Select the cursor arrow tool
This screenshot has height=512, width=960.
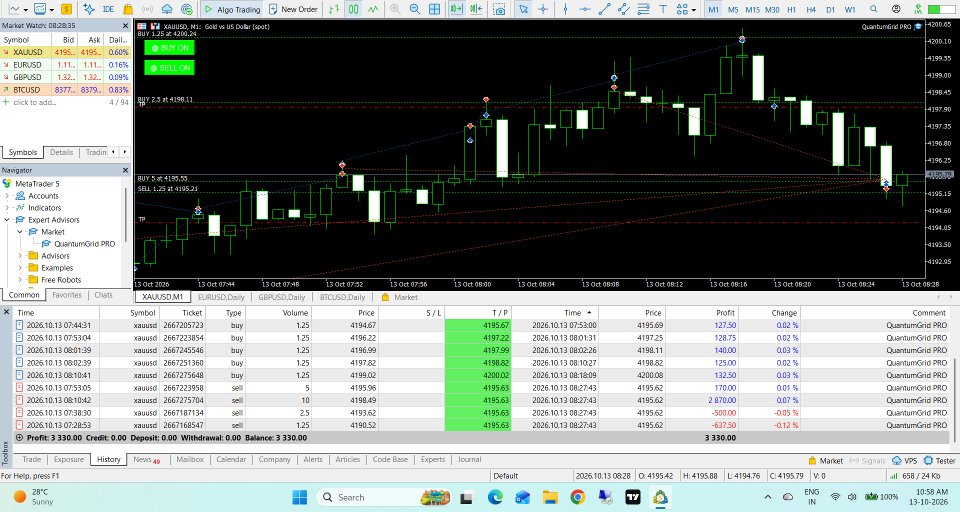[x=523, y=9]
